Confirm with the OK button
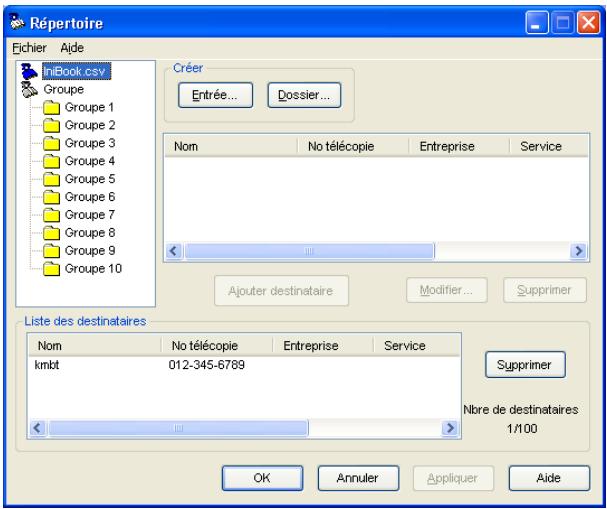Screen dimensions: 607x509 point(262,478)
